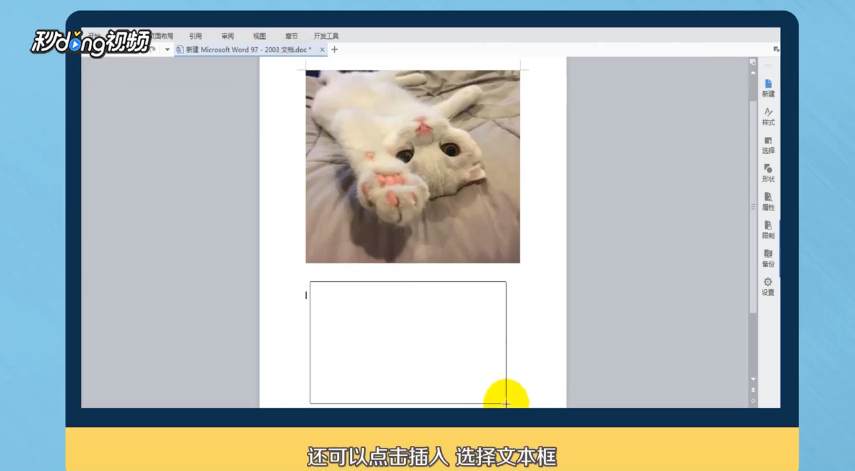
Task: Switch to the 视图 (View) ribbon tab
Action: tap(259, 36)
